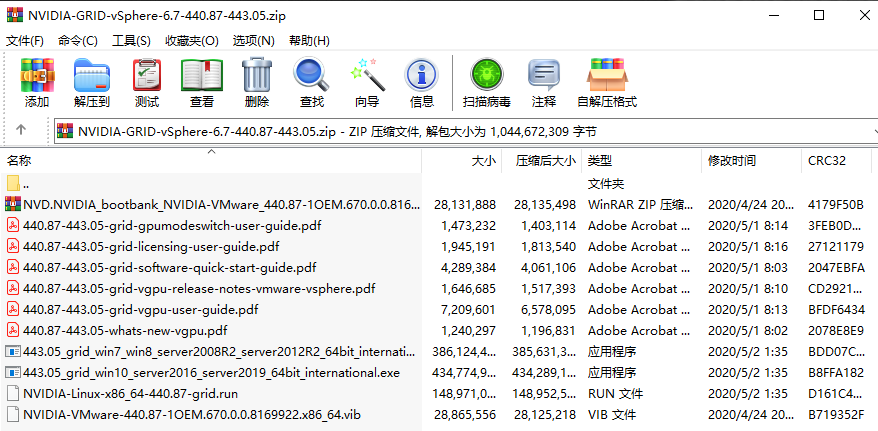Open the 收藏夹(O) menu

click(192, 41)
